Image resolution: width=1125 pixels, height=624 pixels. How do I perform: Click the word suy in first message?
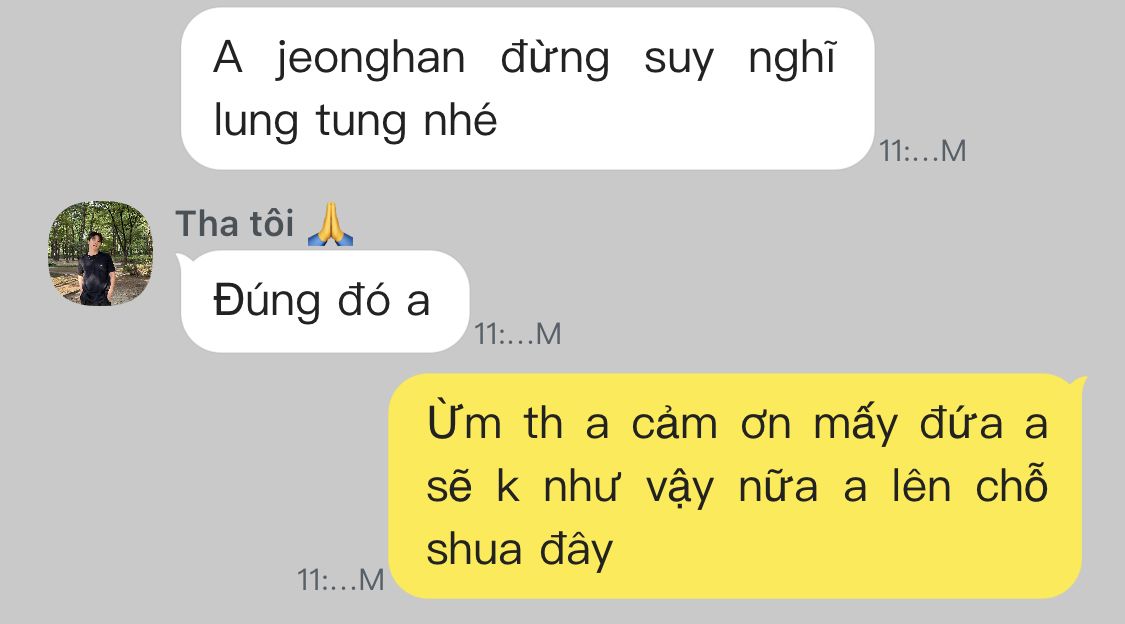(679, 60)
